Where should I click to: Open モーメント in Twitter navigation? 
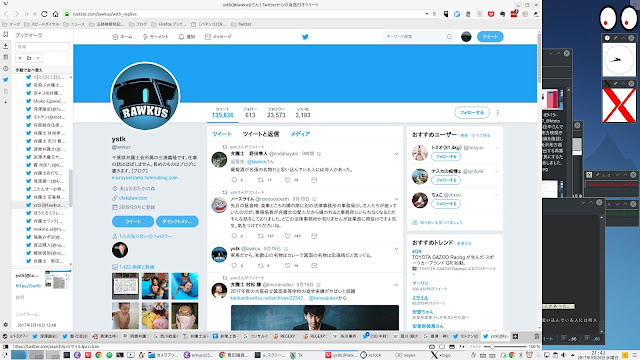[x=155, y=37]
